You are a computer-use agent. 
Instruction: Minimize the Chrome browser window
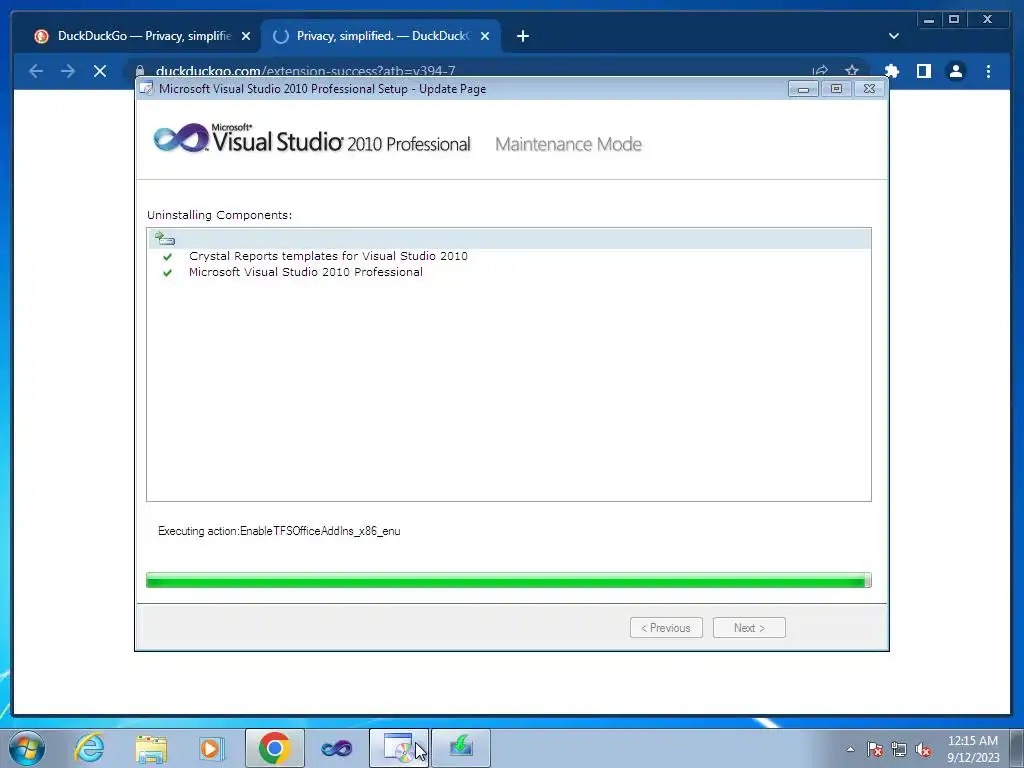coord(929,20)
